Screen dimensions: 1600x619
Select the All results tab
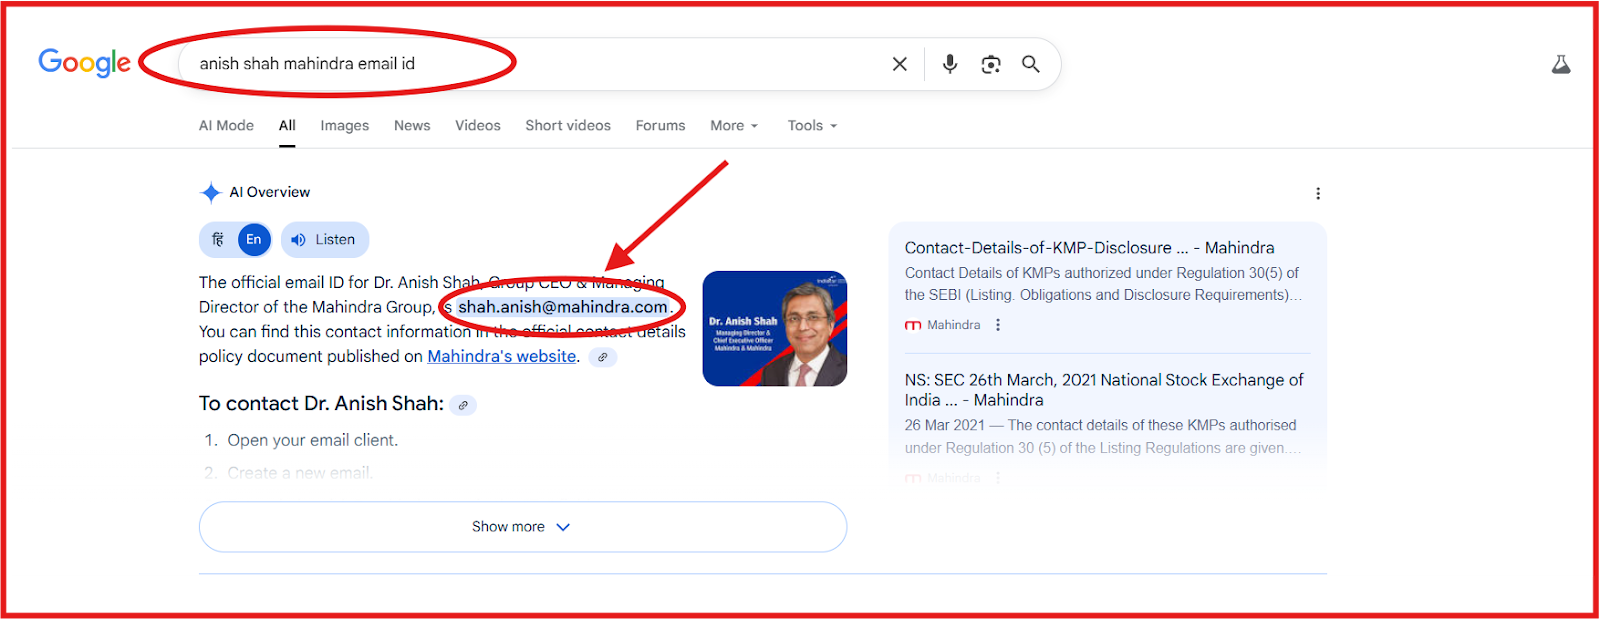[287, 125]
